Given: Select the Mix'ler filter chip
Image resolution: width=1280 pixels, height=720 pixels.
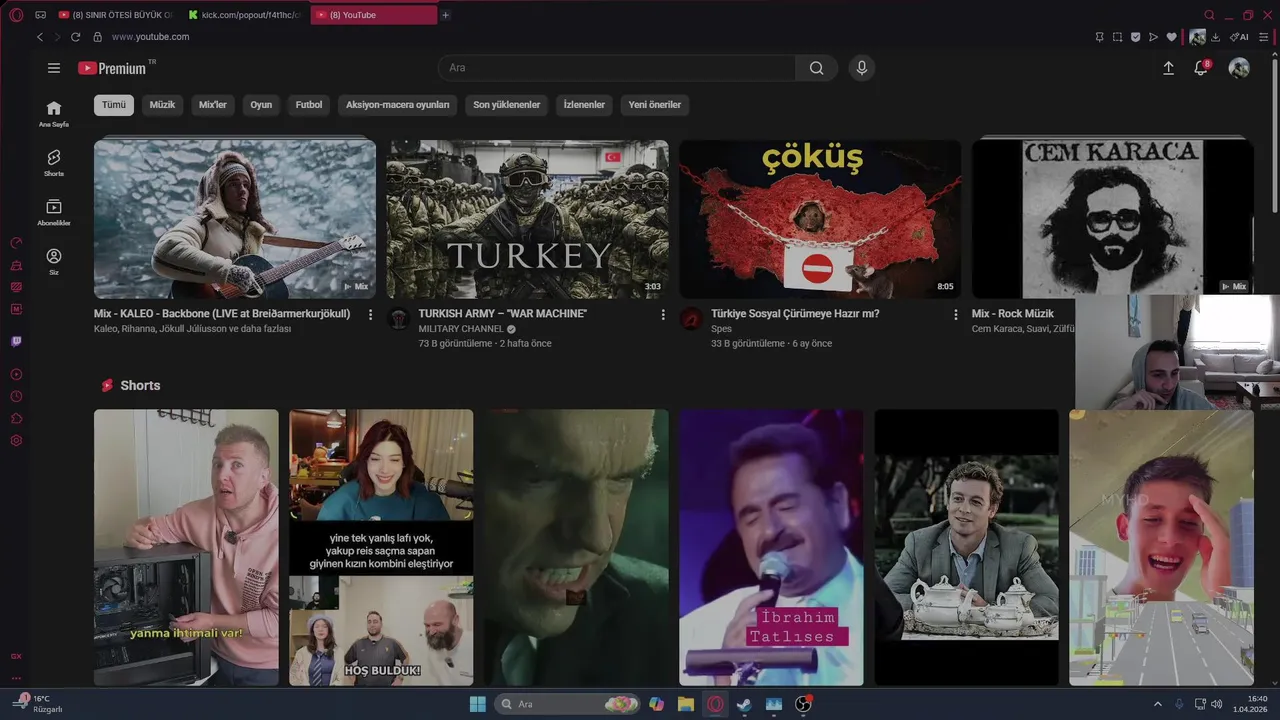Looking at the screenshot, I should tap(213, 105).
